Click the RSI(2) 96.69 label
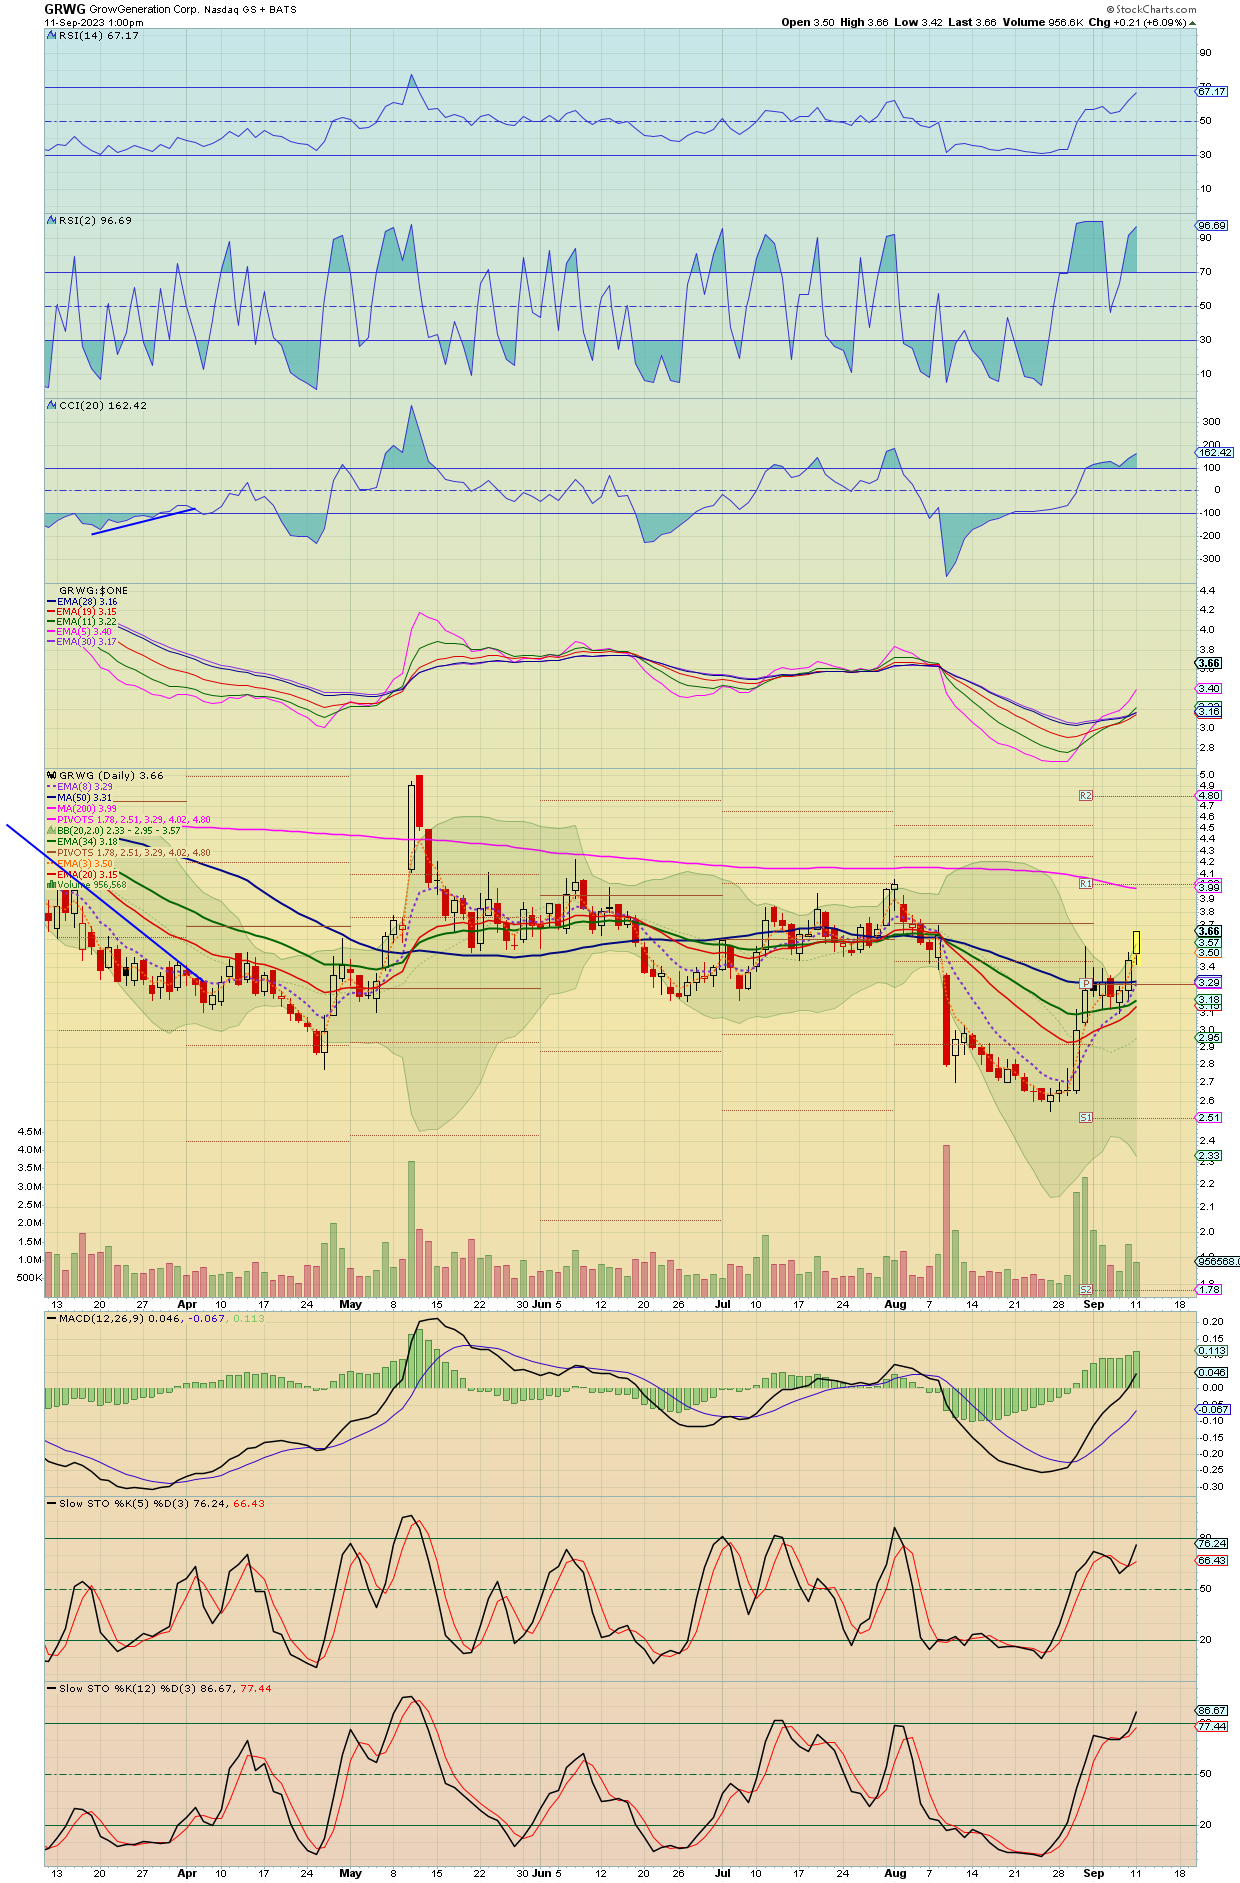Image resolution: width=1240 pixels, height=1883 pixels. pyautogui.click(x=95, y=220)
